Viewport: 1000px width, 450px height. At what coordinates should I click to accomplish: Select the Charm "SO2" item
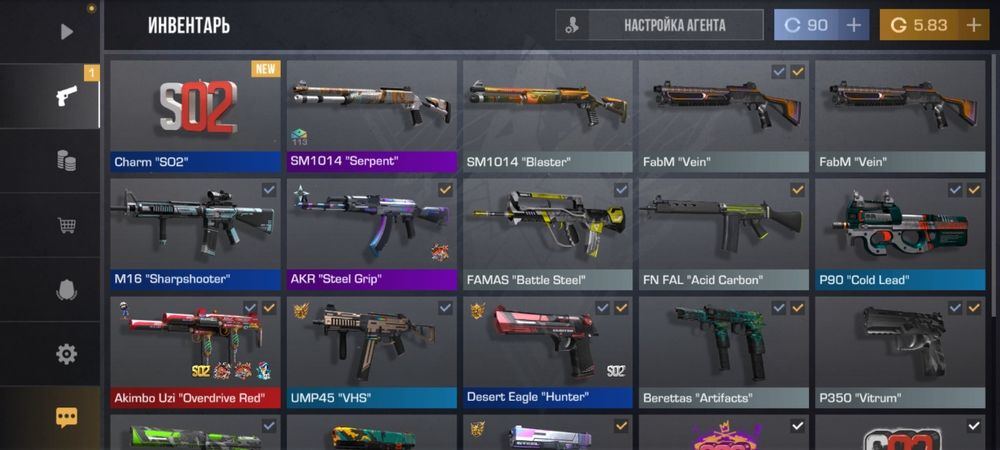click(195, 117)
